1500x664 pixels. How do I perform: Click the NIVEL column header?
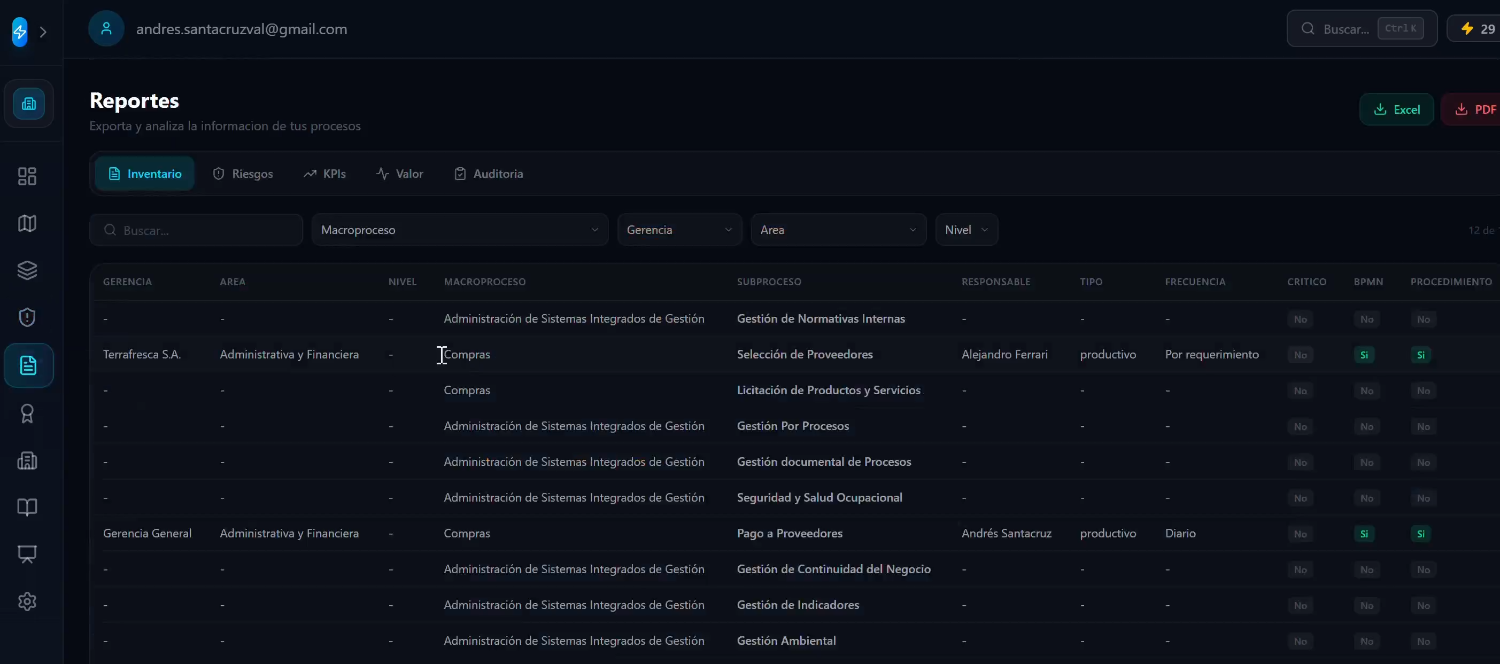(403, 282)
